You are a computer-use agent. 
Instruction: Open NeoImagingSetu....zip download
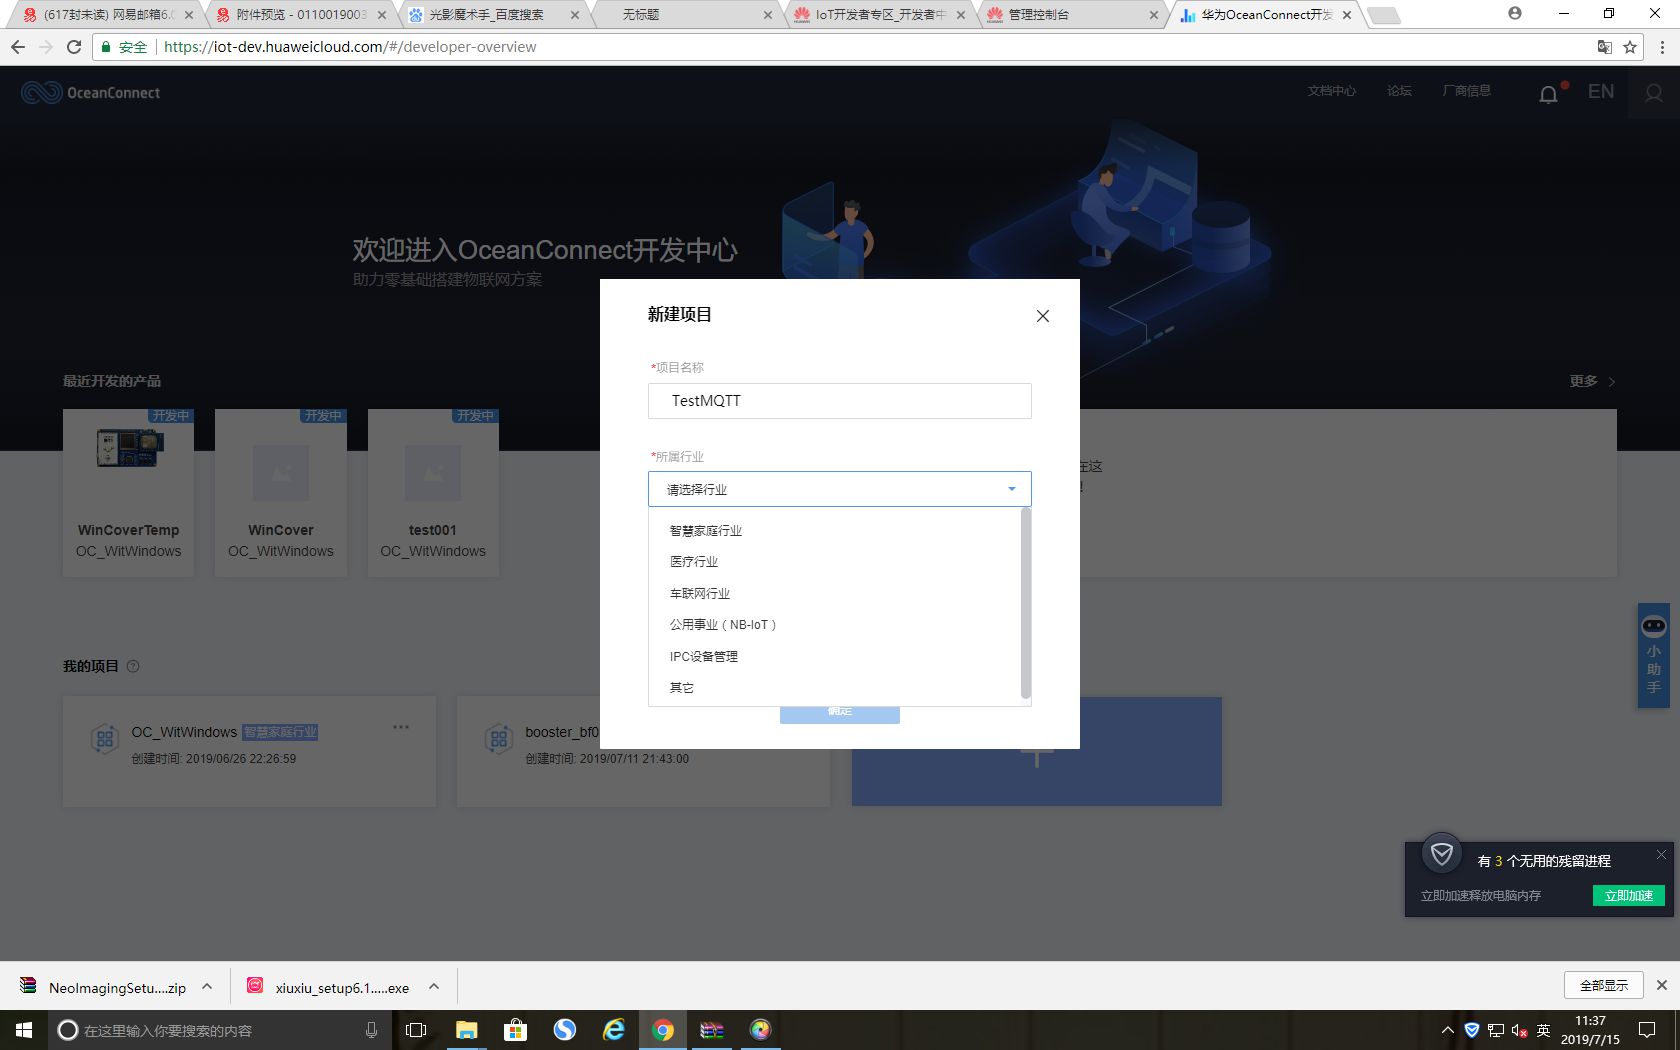point(103,987)
